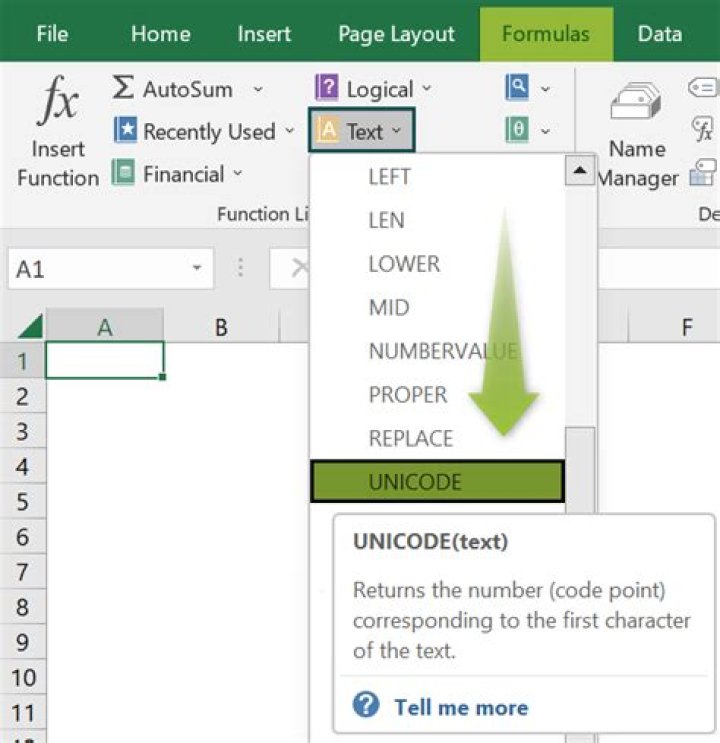720x743 pixels.
Task: Expand the Lookup & Reference dropdown arrow
Action: click(546, 89)
